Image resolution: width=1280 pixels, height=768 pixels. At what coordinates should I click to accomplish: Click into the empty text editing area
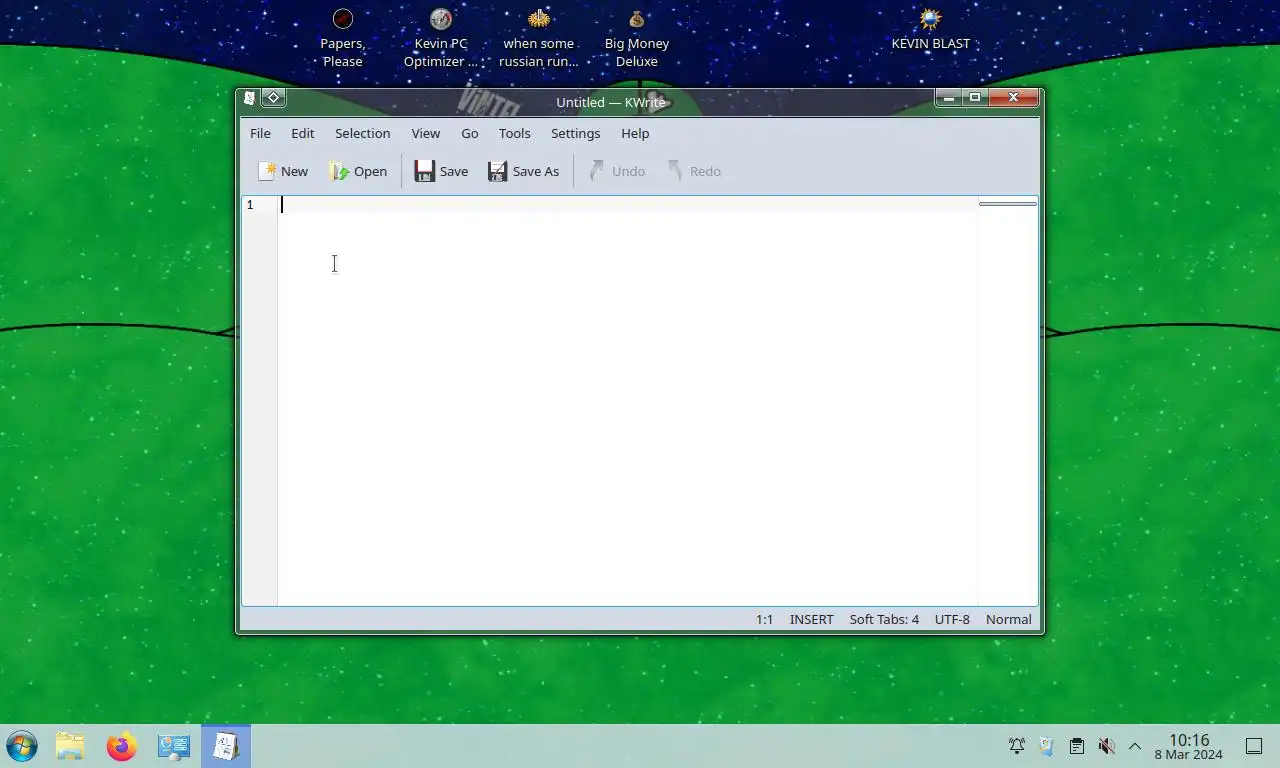(628, 400)
